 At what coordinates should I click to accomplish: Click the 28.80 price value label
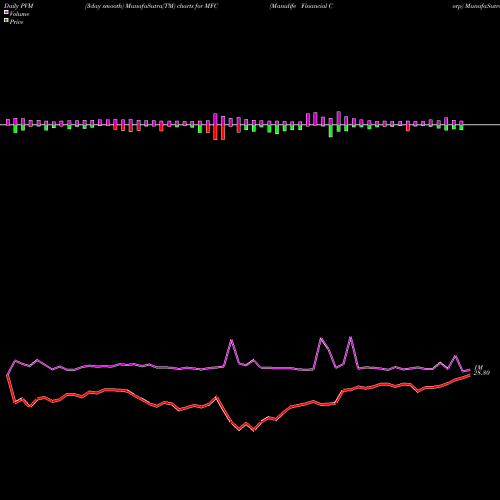pyautogui.click(x=481, y=373)
